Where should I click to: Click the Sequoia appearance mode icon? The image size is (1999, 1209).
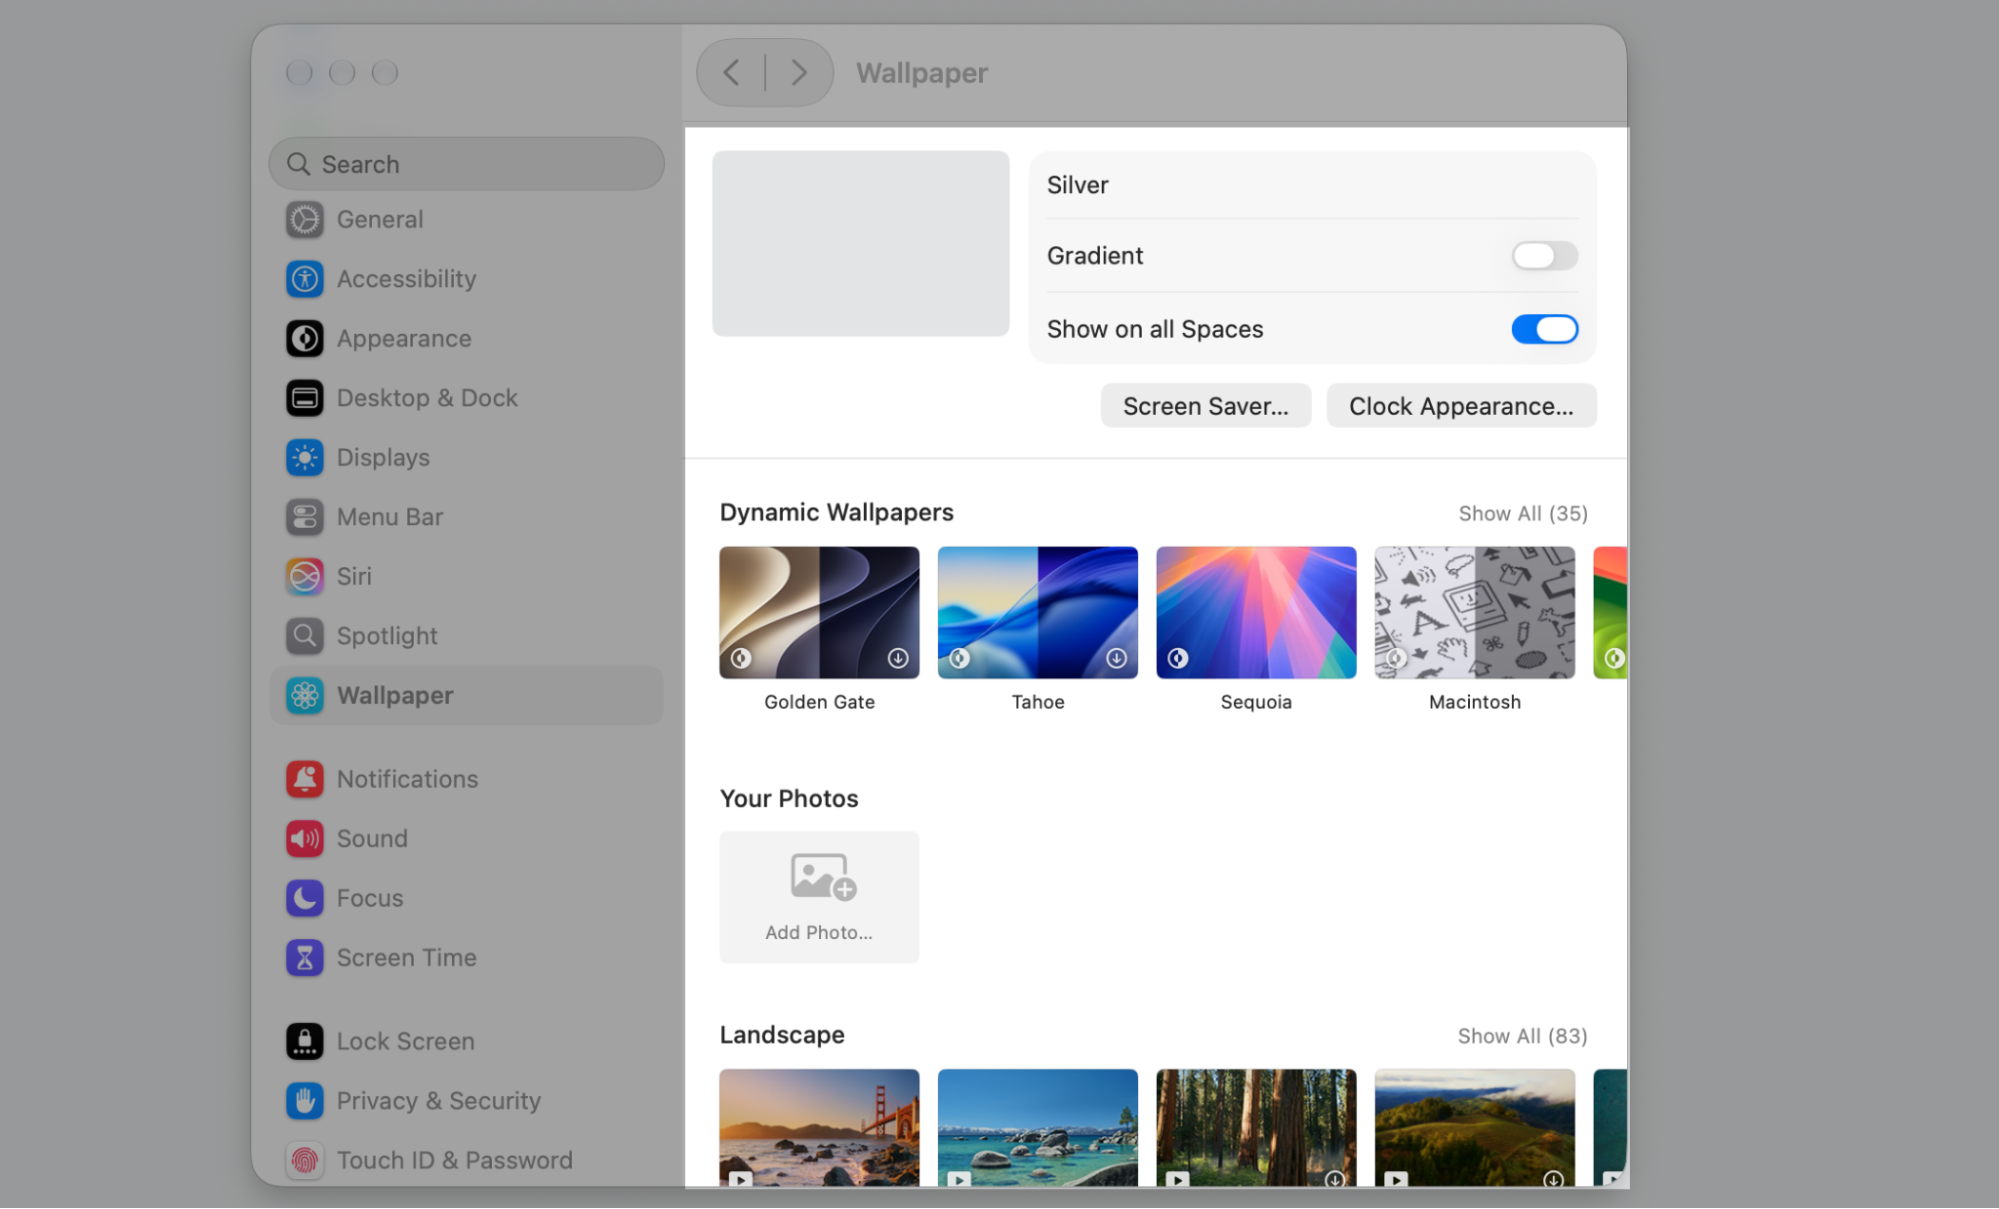tap(1178, 658)
